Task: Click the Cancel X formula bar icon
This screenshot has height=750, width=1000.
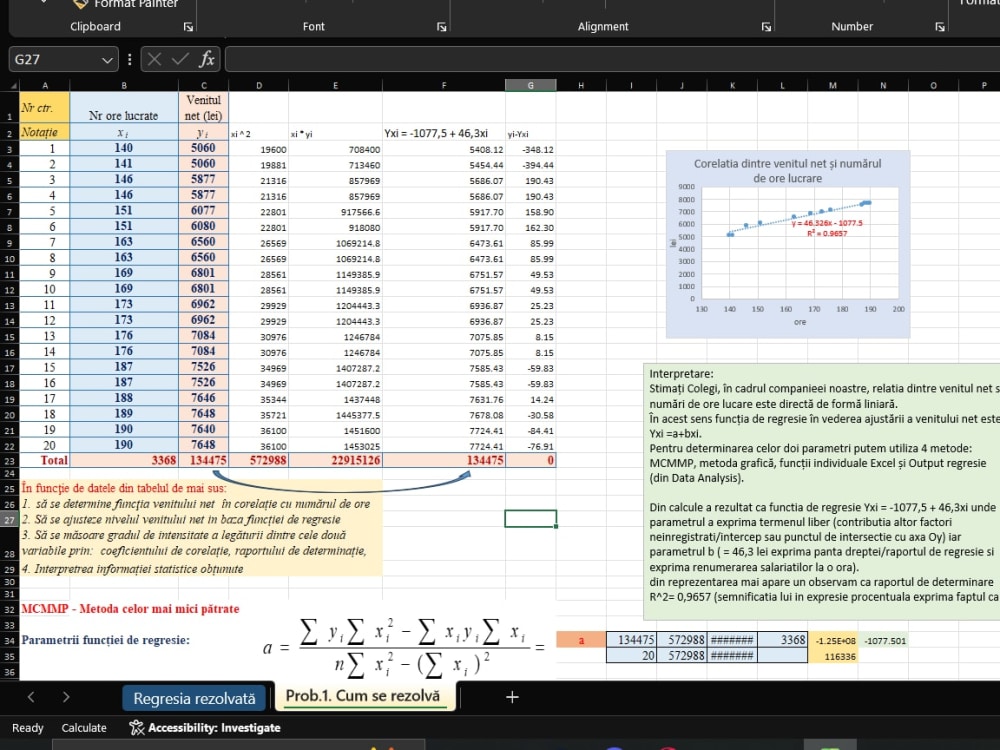Action: 154,59
